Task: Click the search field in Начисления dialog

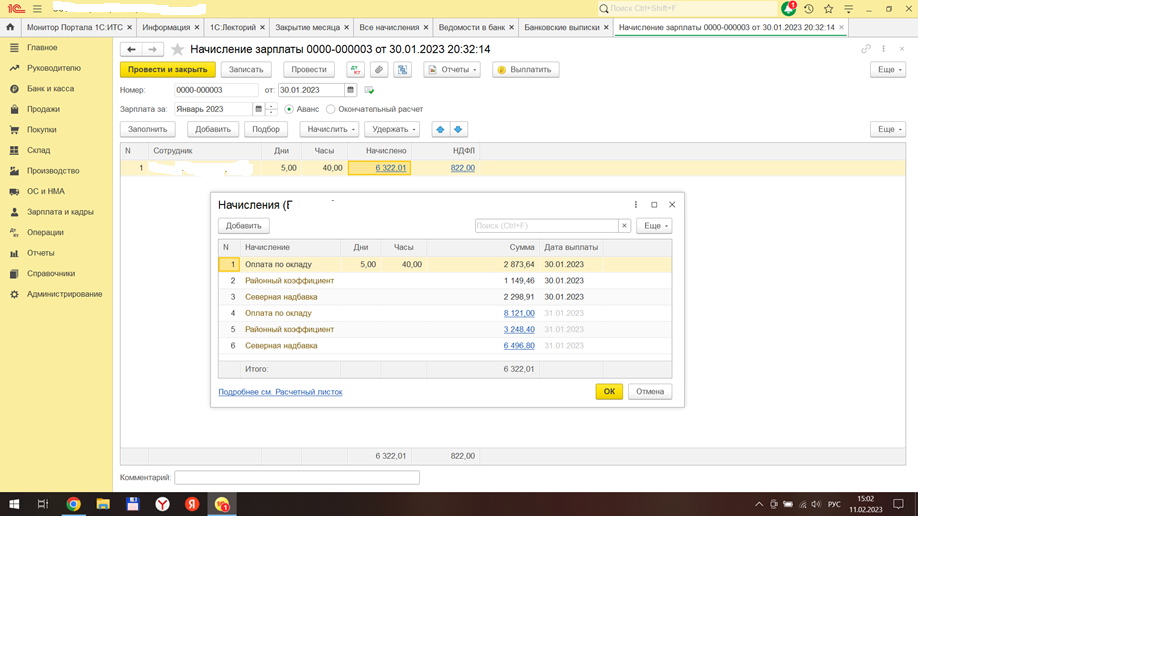Action: pyautogui.click(x=546, y=226)
